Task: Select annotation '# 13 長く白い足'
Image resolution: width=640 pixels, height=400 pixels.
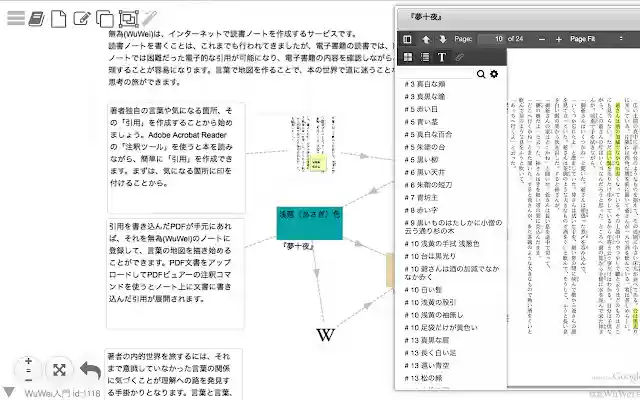Action: [430, 353]
